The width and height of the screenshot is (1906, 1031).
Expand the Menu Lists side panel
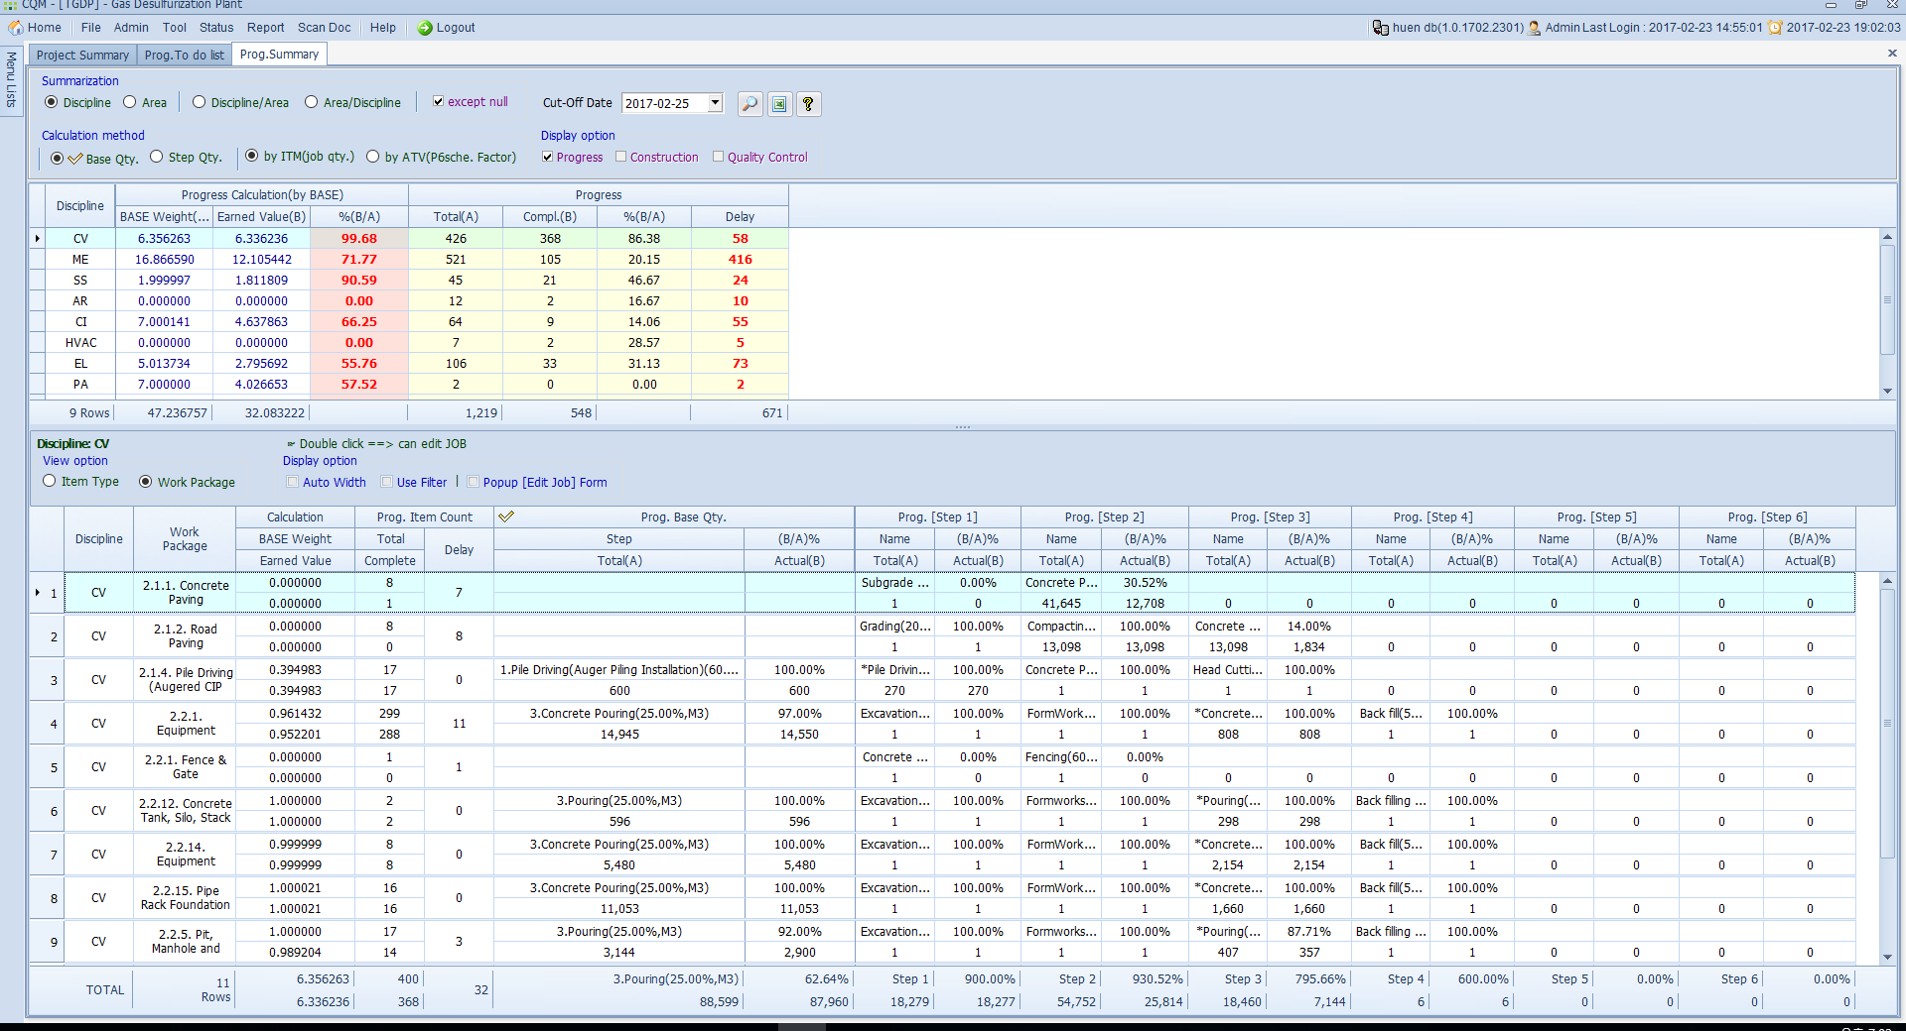click(11, 80)
